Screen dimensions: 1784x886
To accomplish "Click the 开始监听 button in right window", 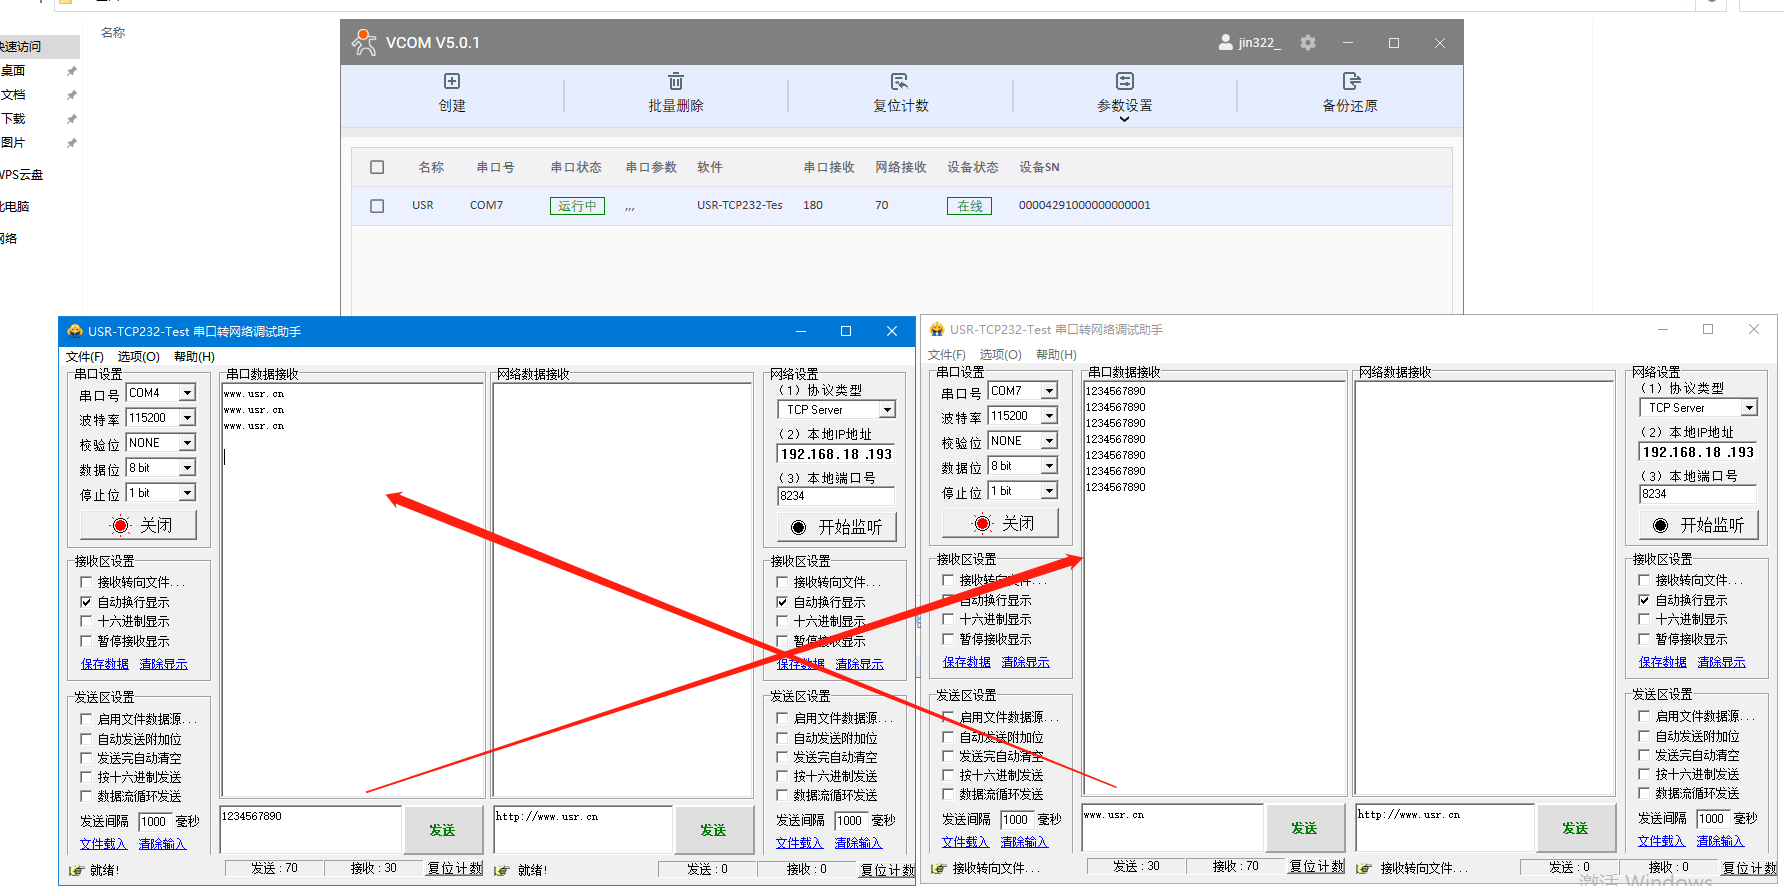I will (x=1699, y=525).
